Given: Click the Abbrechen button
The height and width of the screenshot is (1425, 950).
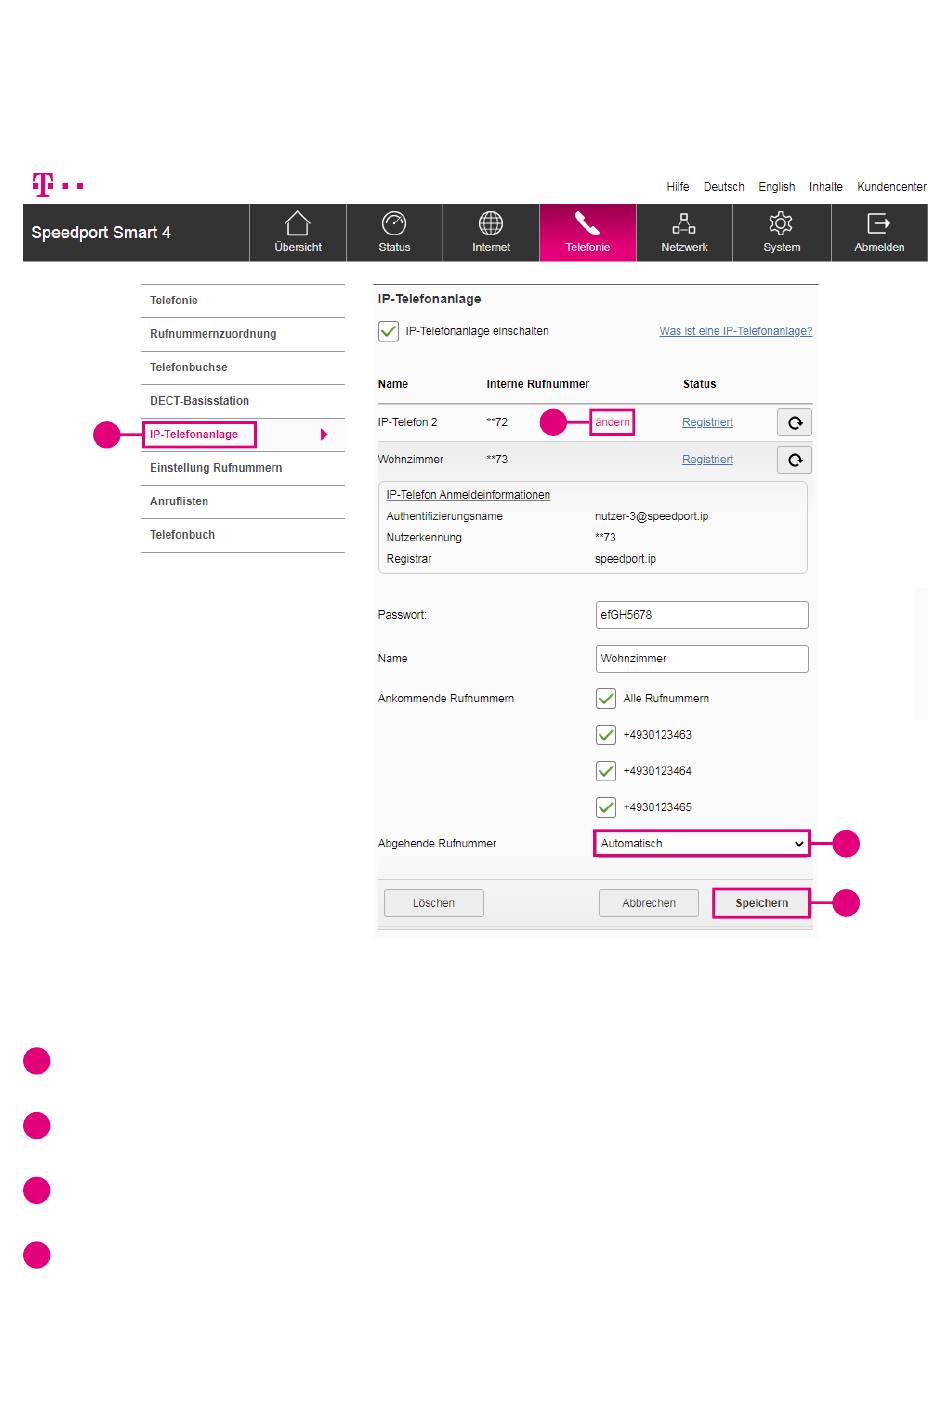Looking at the screenshot, I should [649, 903].
